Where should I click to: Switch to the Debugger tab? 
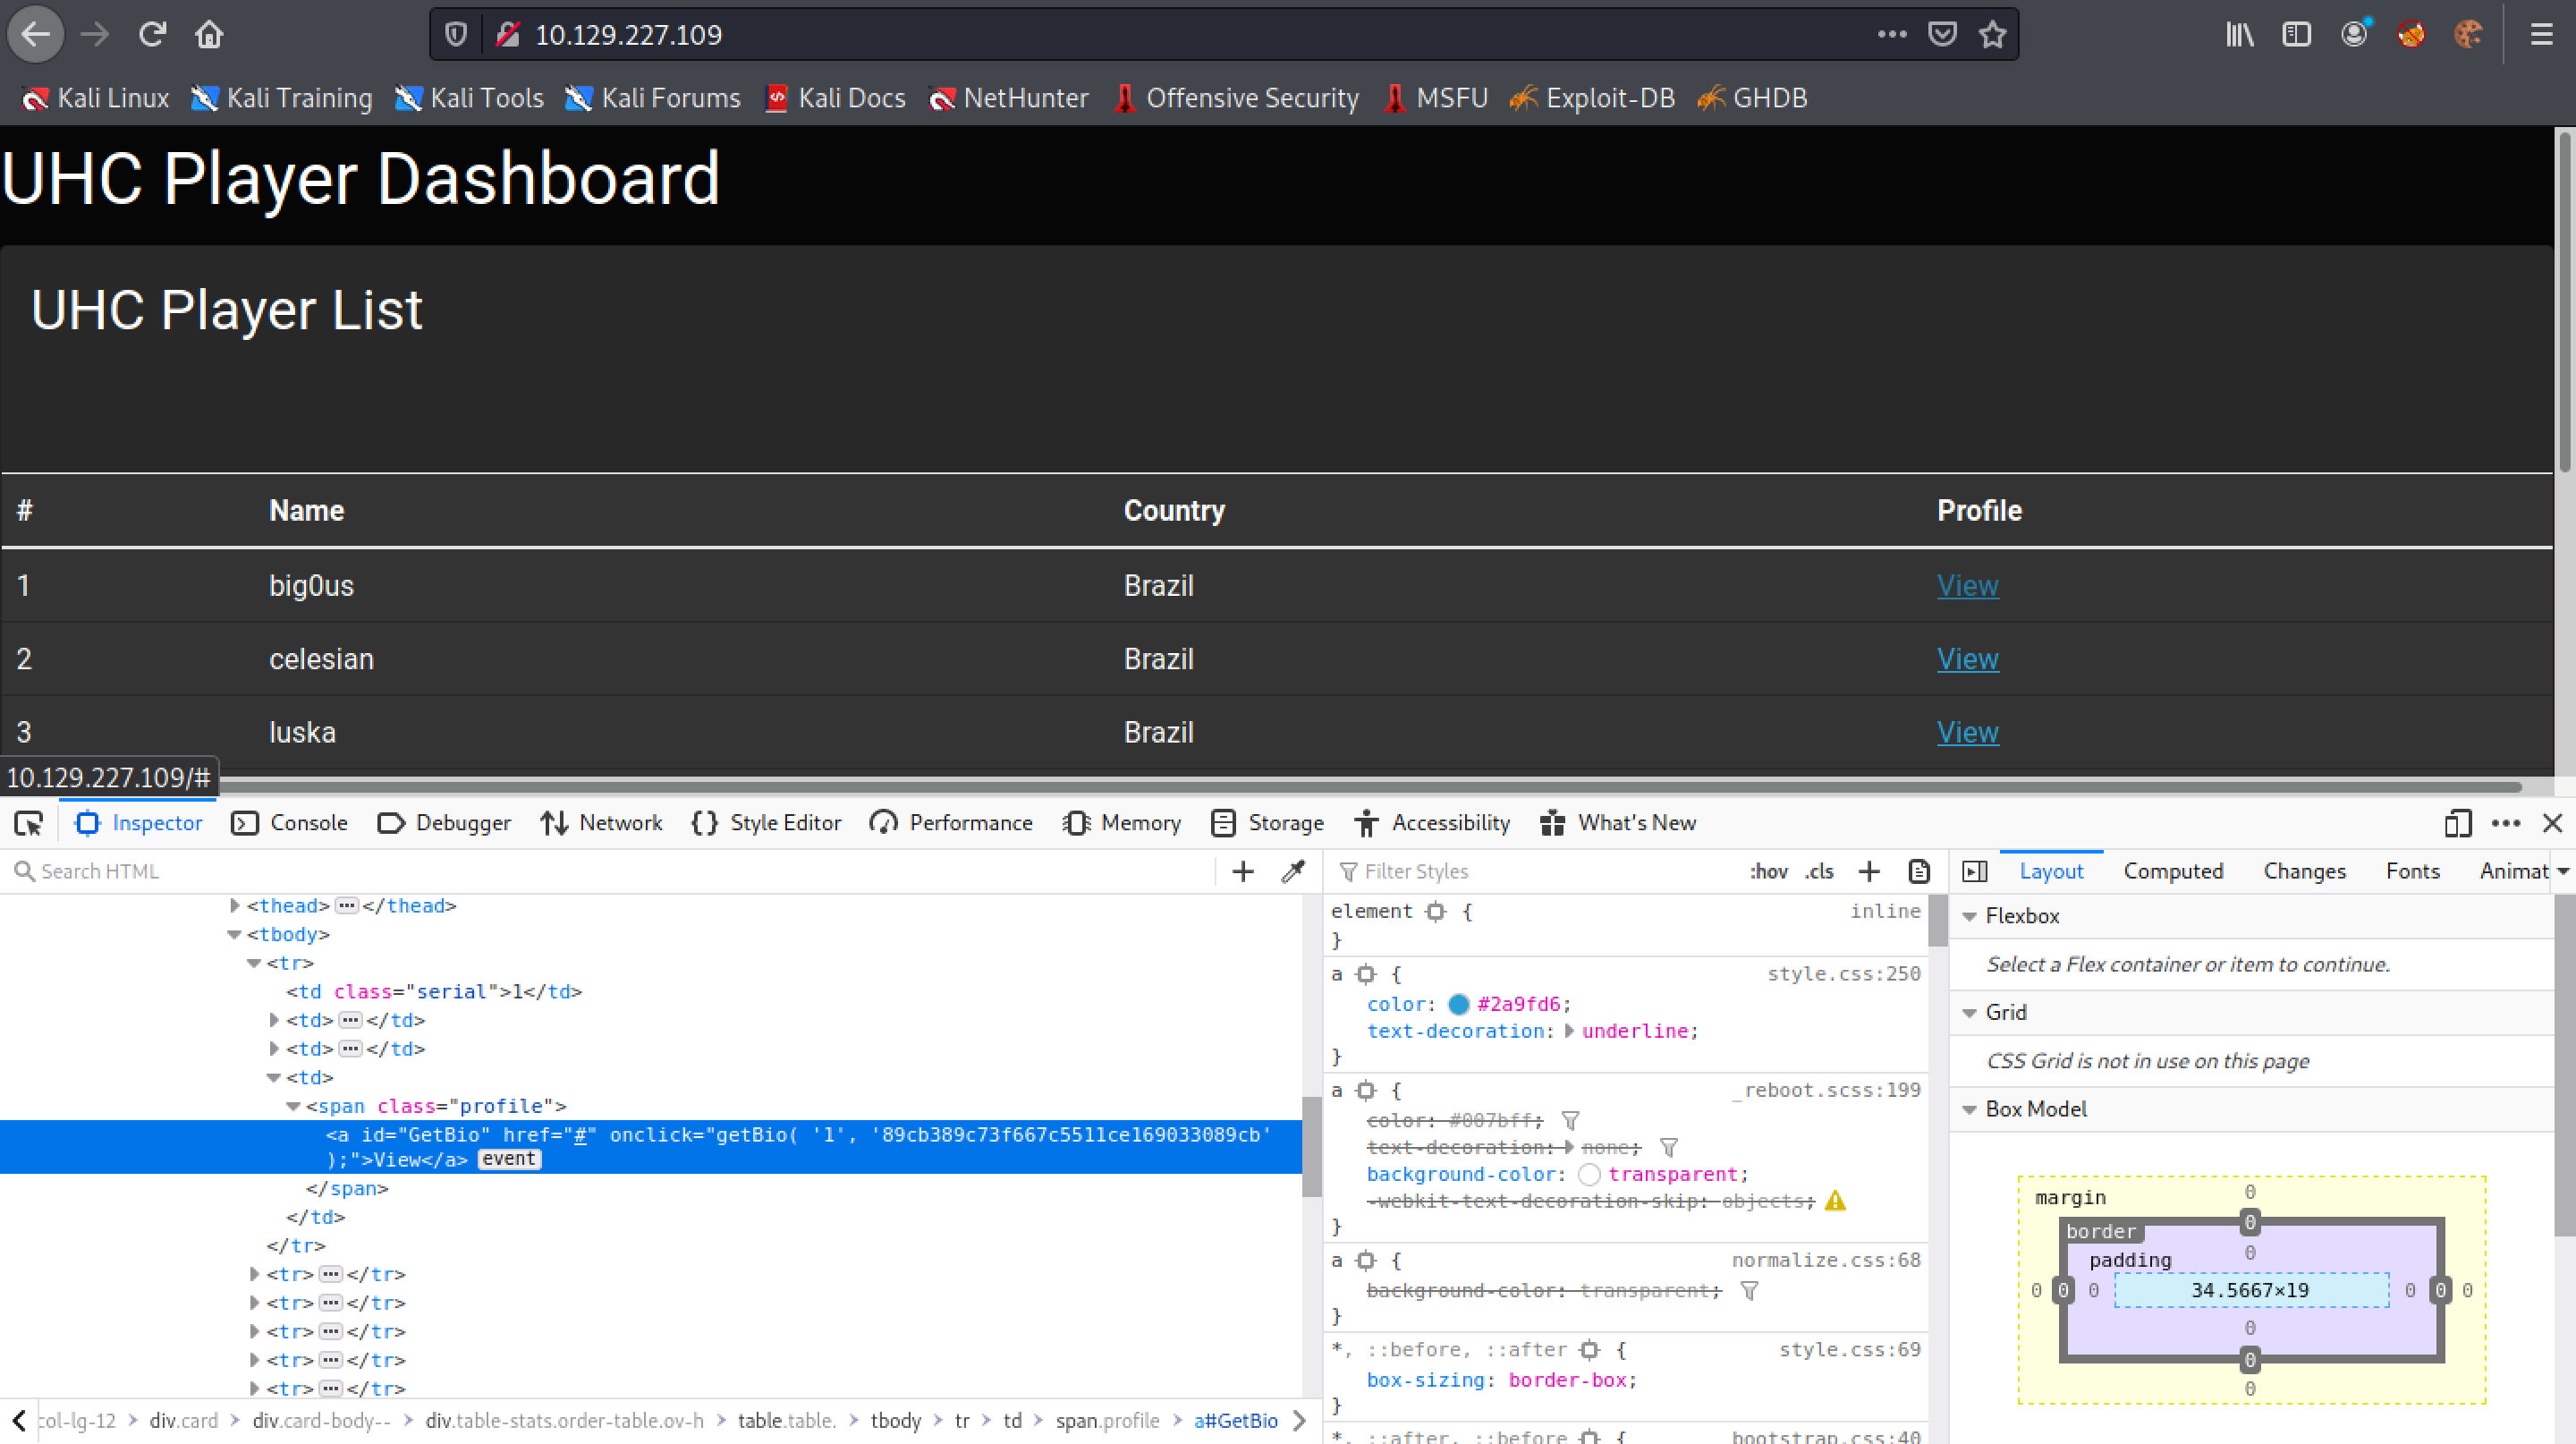444,823
